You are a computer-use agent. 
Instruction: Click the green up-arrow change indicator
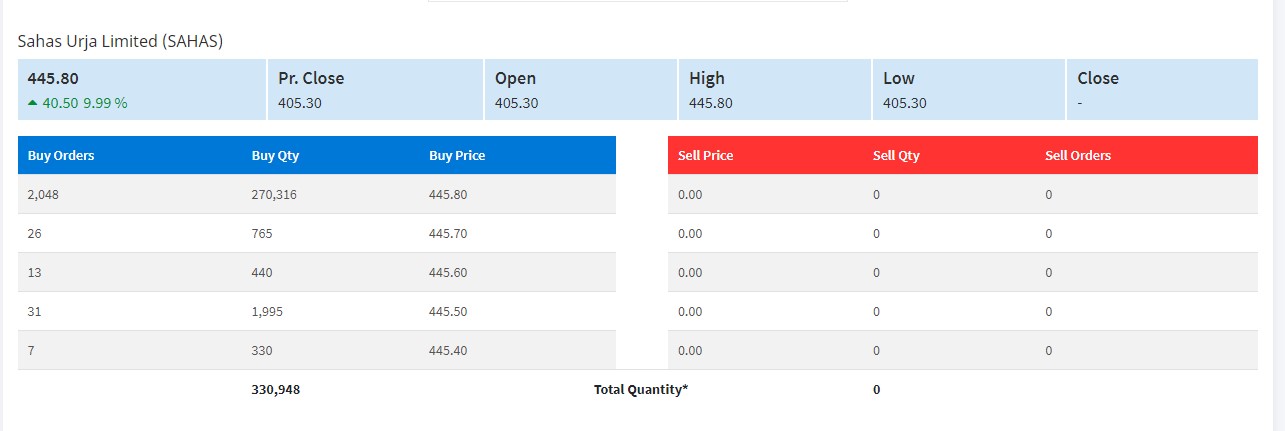33,103
